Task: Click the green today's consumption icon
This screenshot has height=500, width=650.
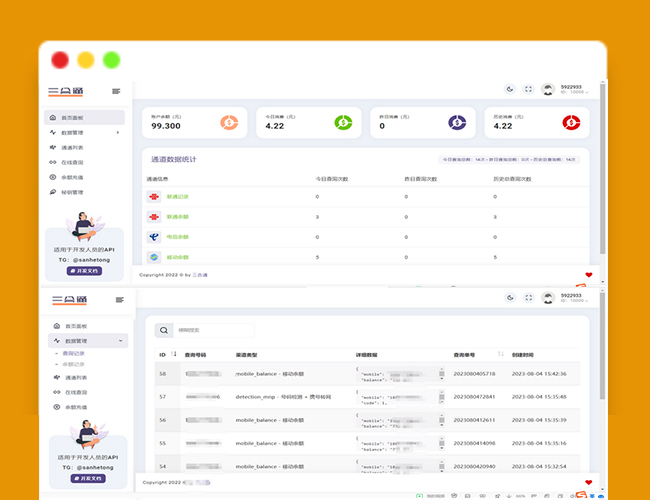Action: pyautogui.click(x=342, y=123)
